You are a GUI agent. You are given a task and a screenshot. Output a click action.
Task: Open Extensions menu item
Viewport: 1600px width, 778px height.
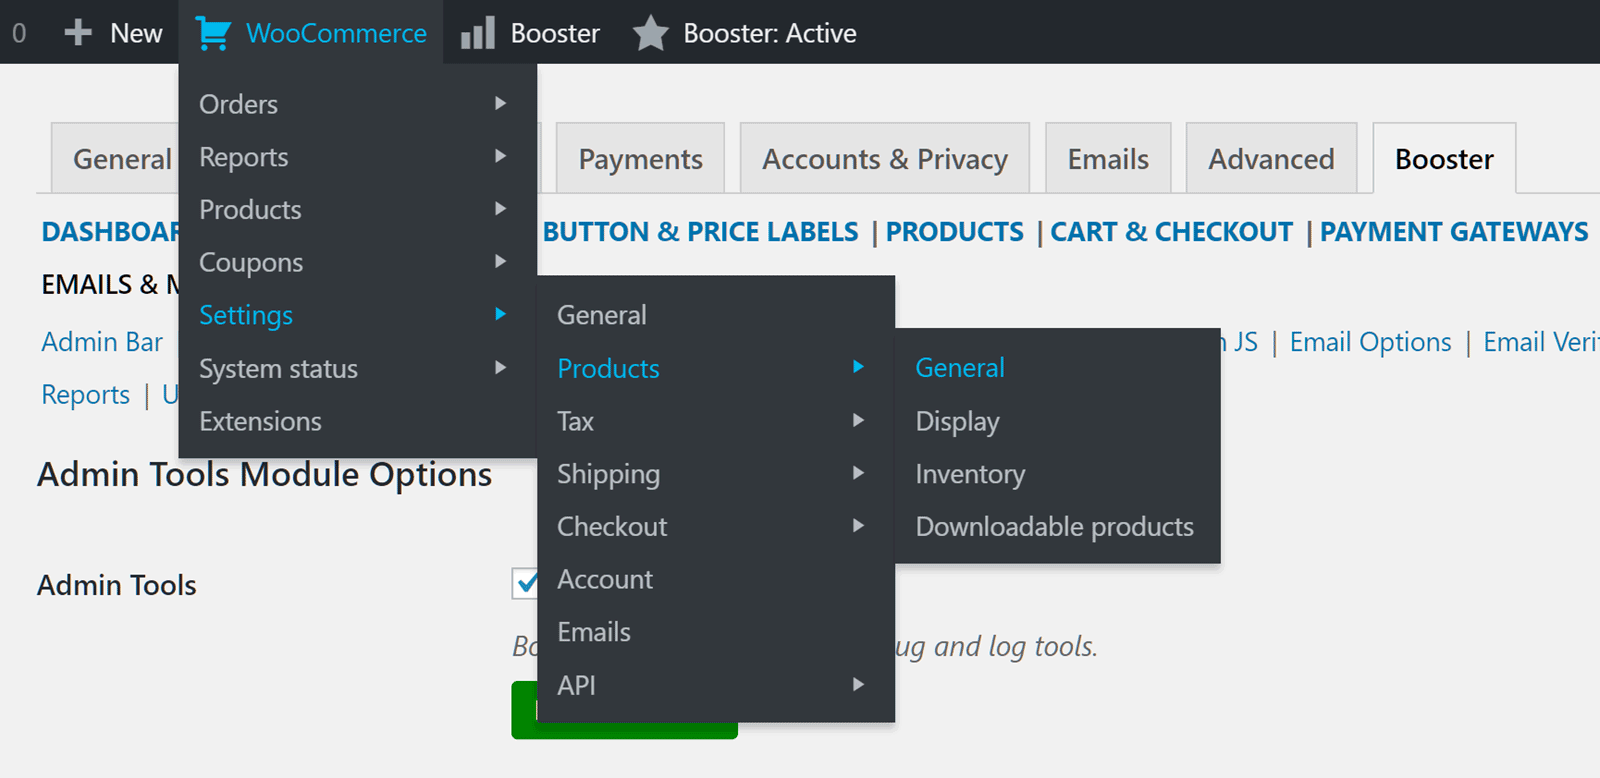point(358,421)
